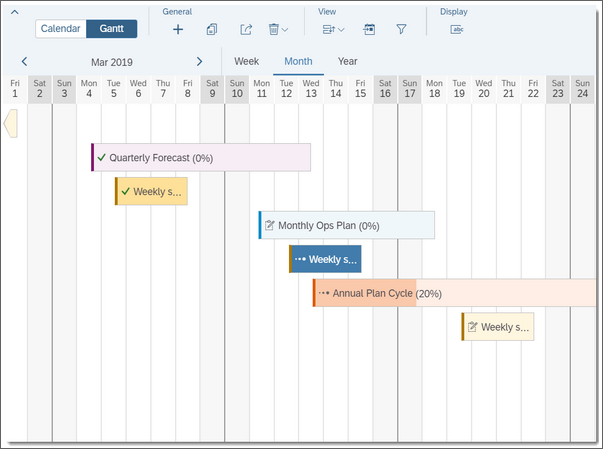Open the Filter funnel icon

coord(401,30)
